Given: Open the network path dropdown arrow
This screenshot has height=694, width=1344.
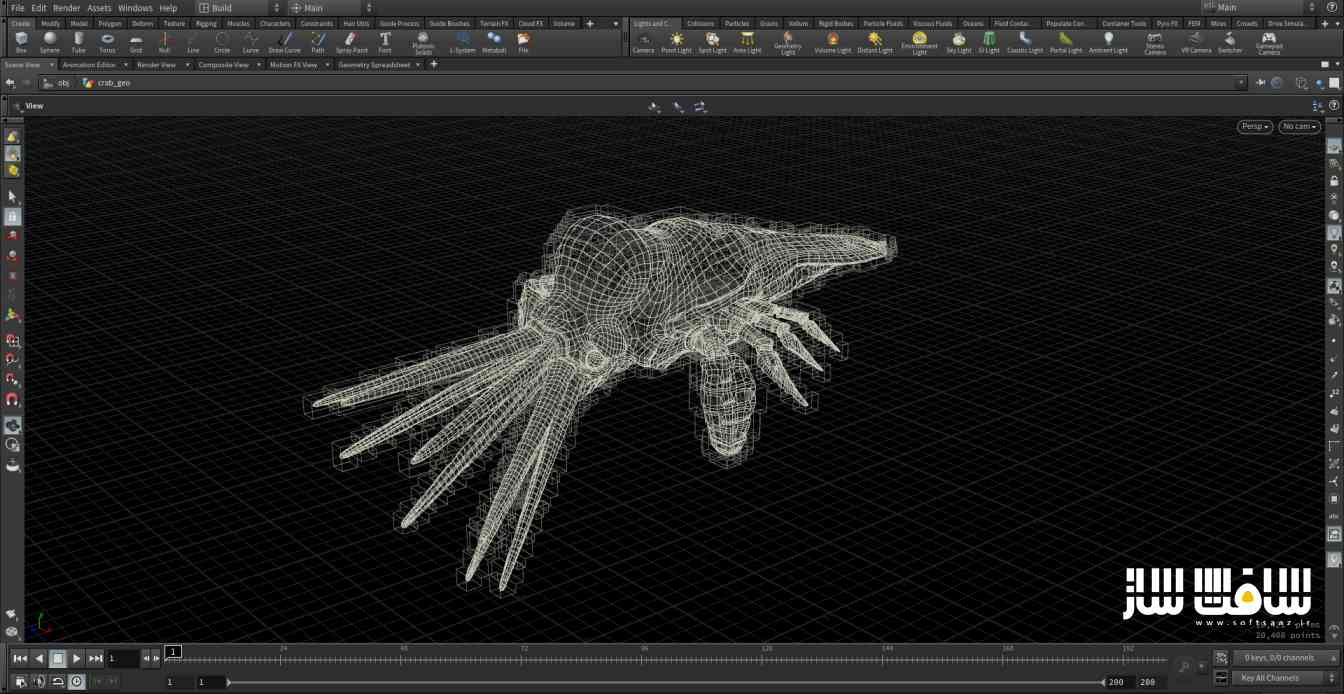Looking at the screenshot, I should click(x=1241, y=83).
